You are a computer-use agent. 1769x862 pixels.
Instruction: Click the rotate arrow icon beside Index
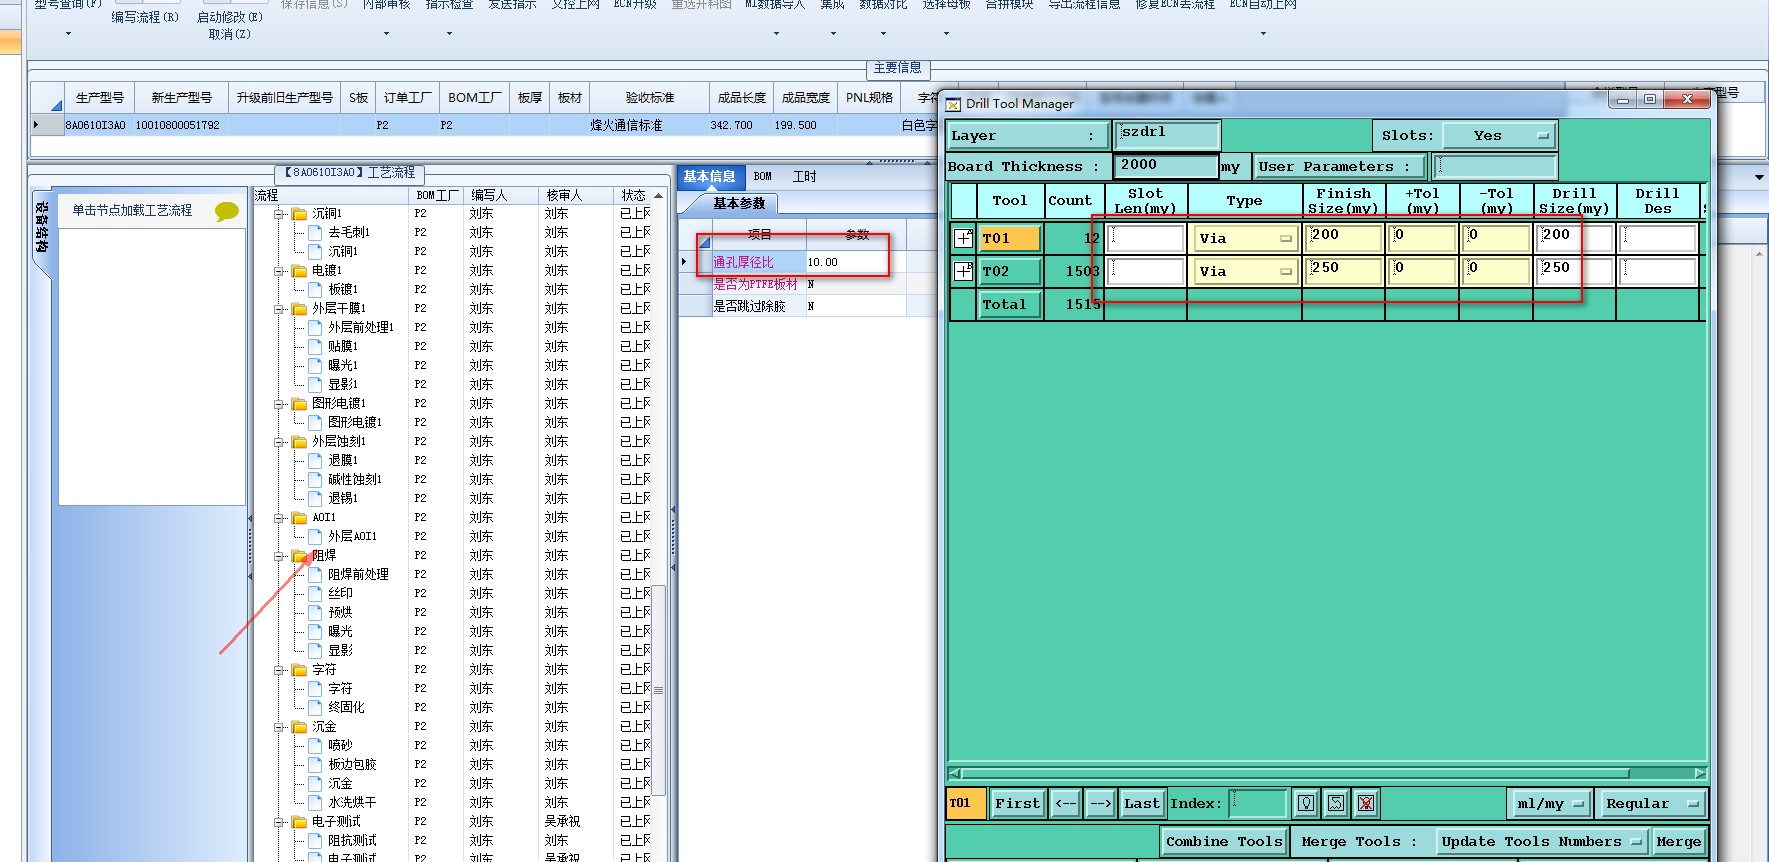[x=1336, y=803]
